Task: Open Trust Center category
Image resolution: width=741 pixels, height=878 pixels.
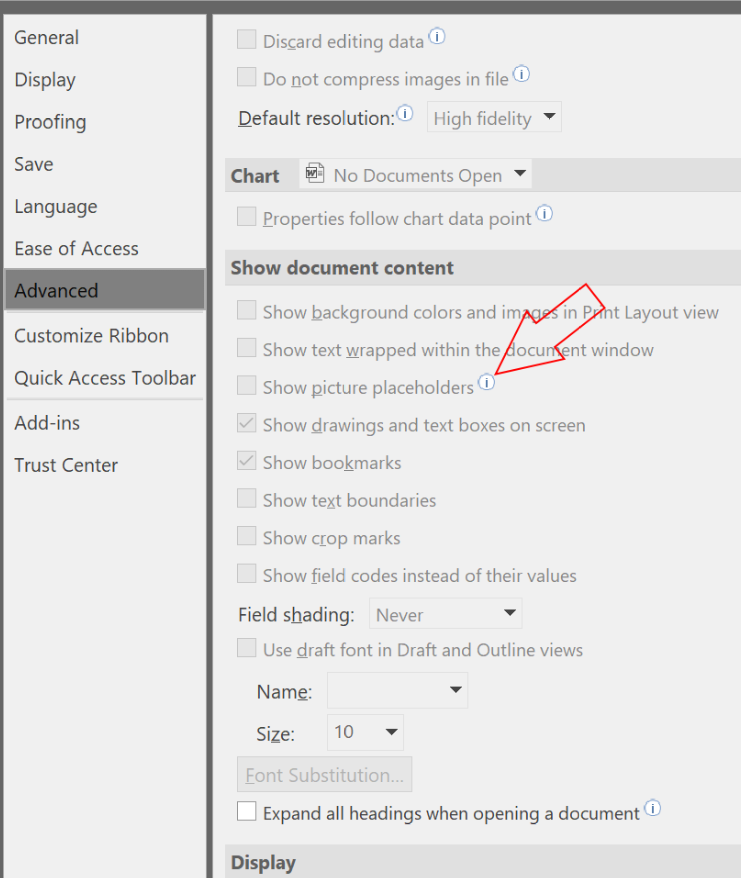Action: pyautogui.click(x=105, y=465)
